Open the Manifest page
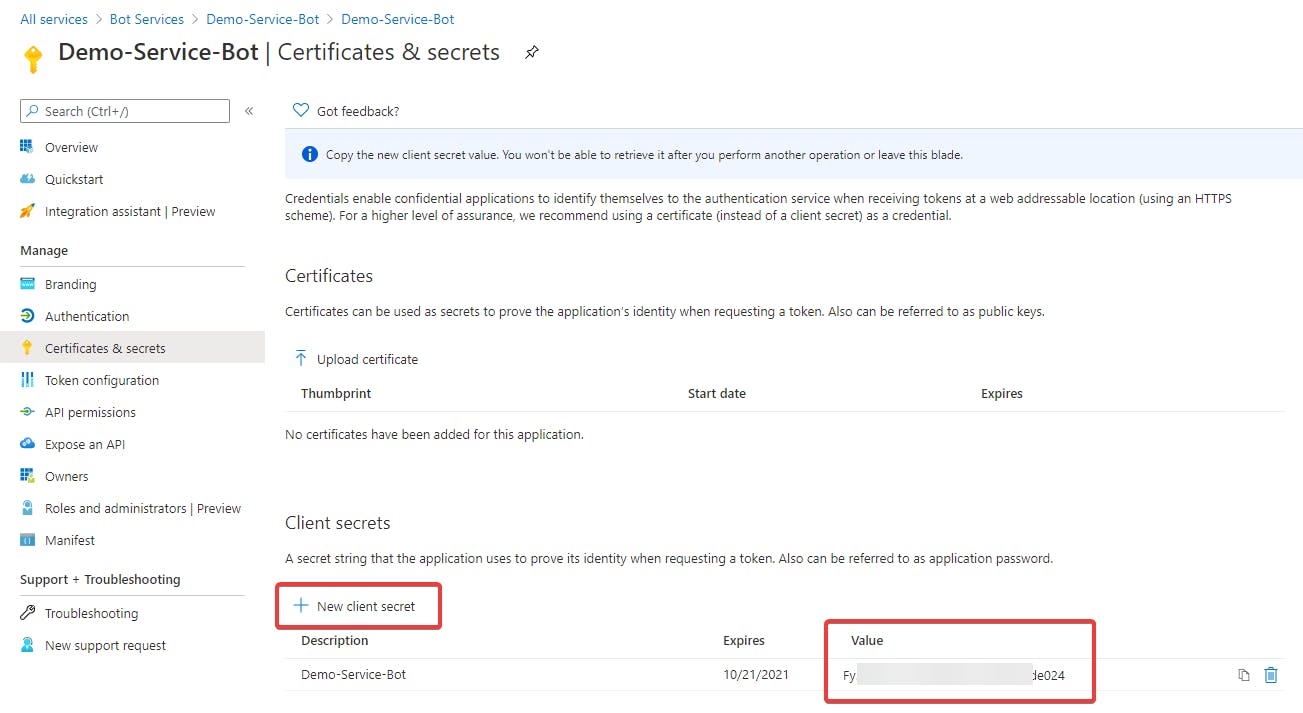The height and width of the screenshot is (713, 1303). [x=70, y=540]
